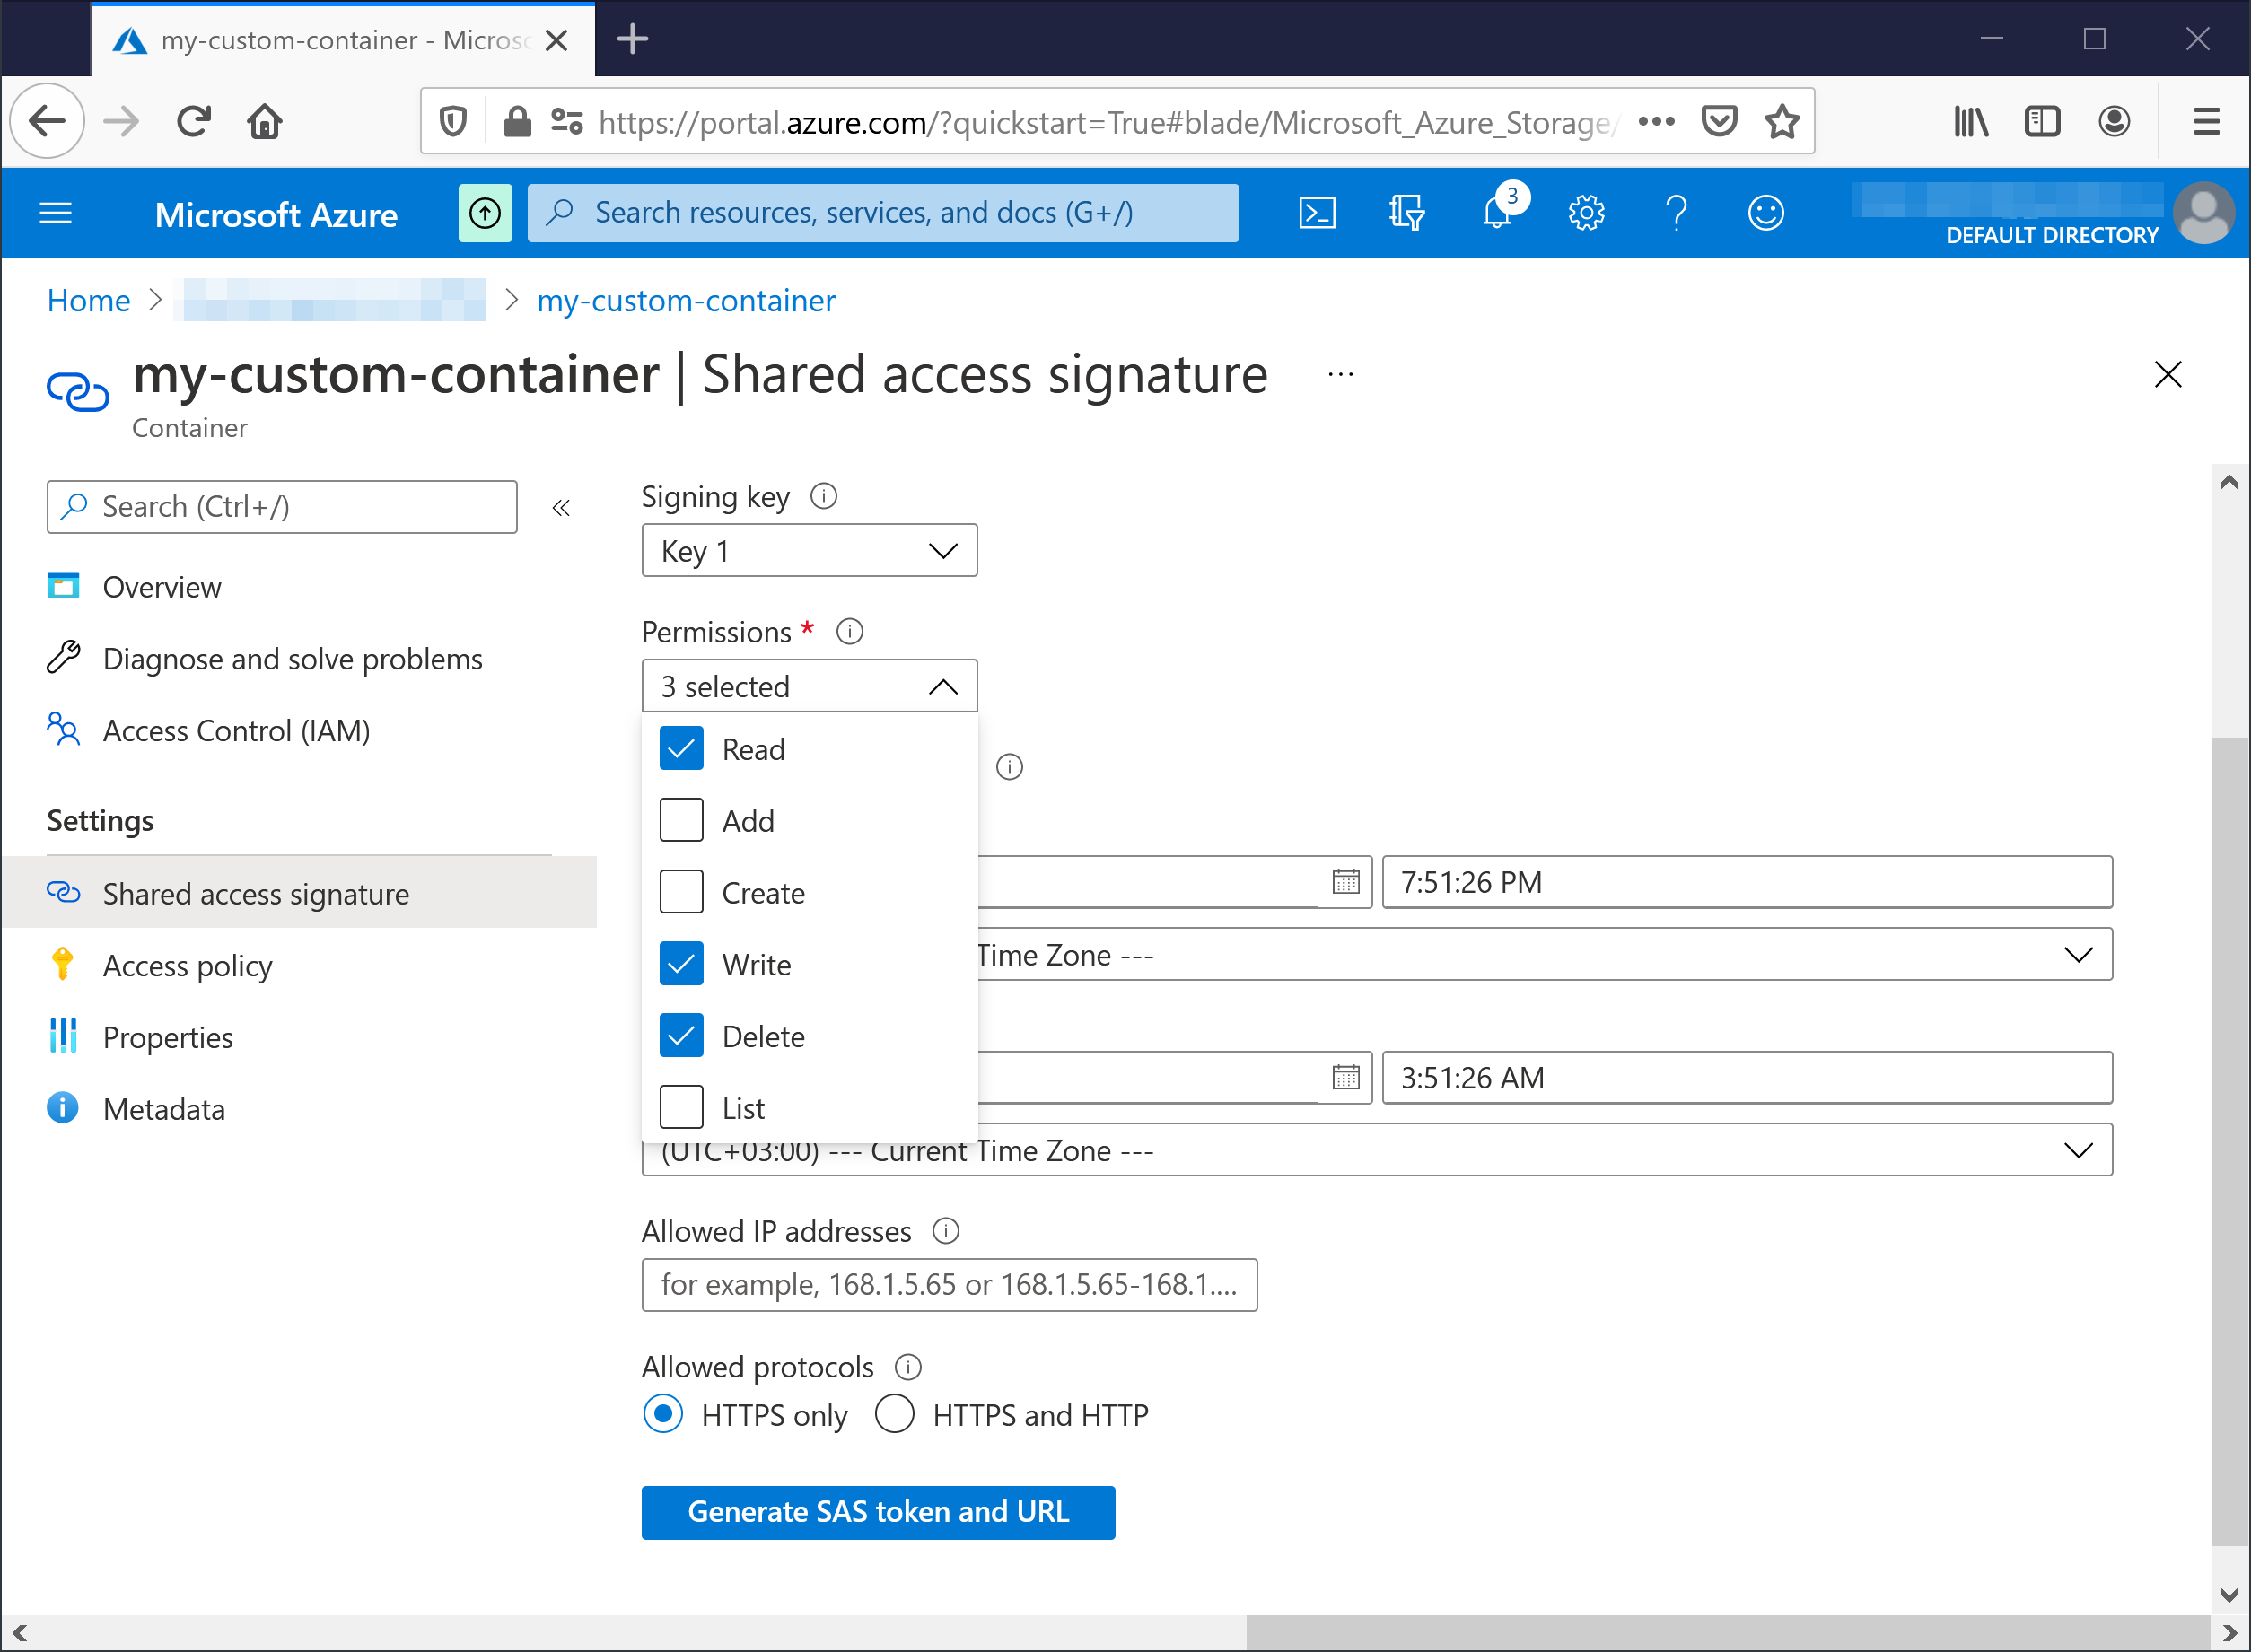Screen dimensions: 2251x1652
Task: Open the notifications bell
Action: [x=1497, y=213]
